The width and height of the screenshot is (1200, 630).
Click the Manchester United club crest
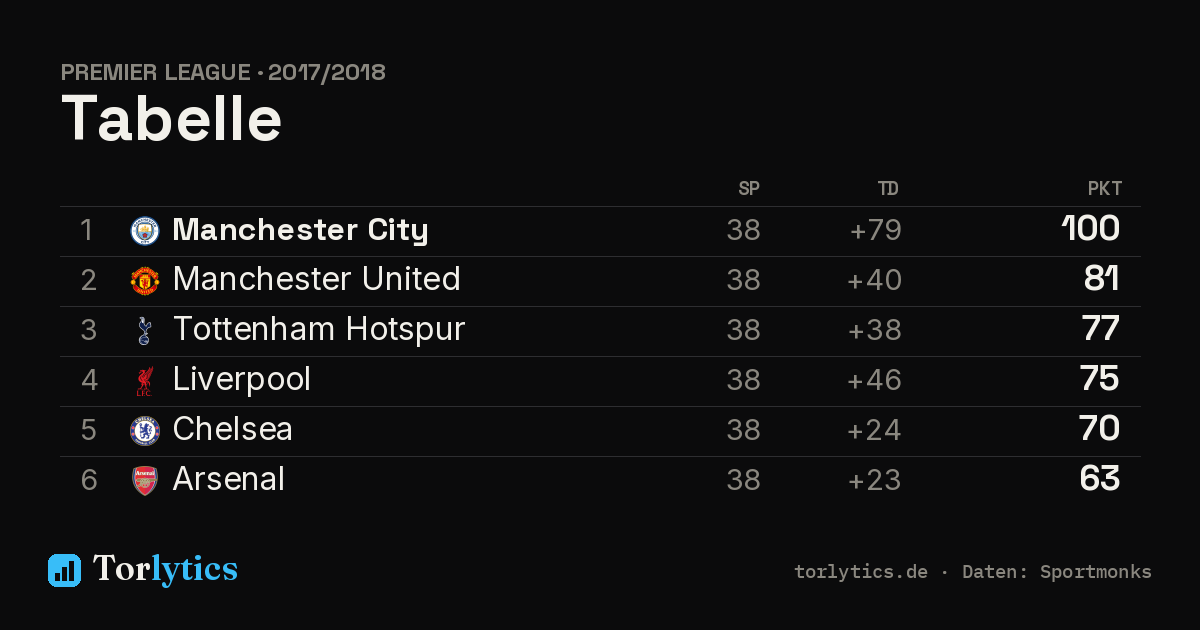pos(145,281)
